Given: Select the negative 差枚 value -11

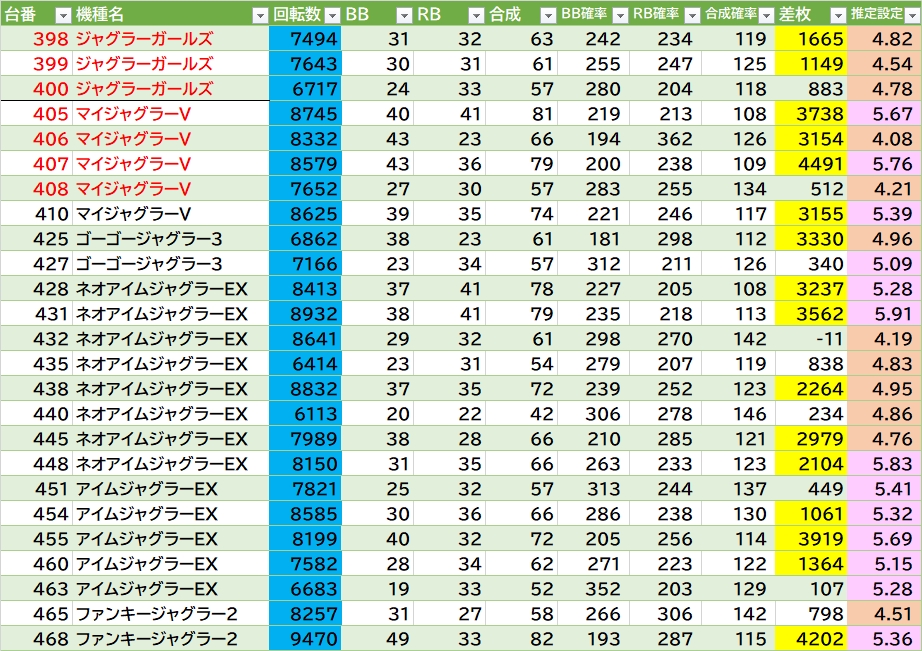Looking at the screenshot, I should (x=811, y=339).
